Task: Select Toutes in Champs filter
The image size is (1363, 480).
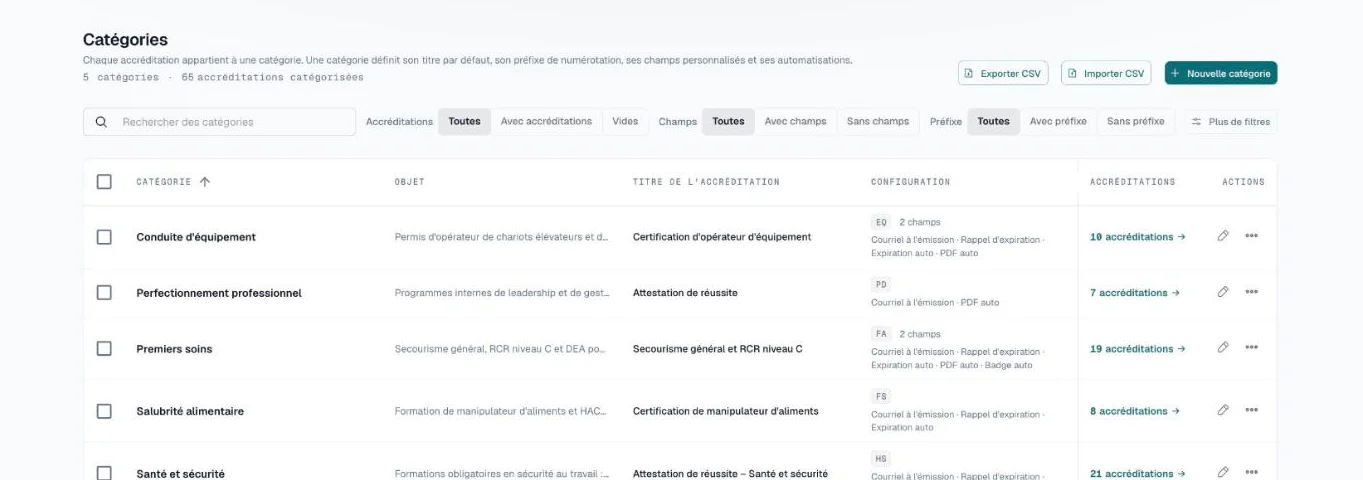Action: (x=728, y=121)
